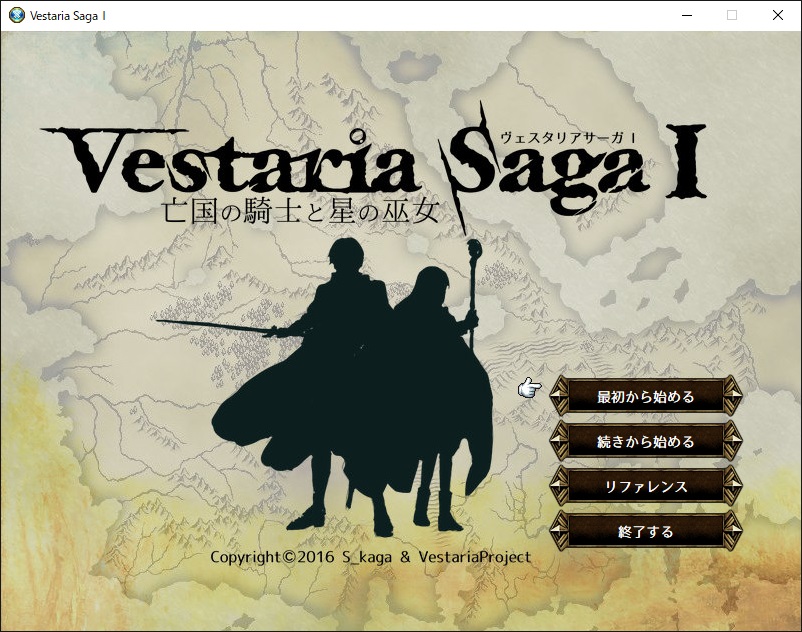Select 続きから始める to continue a game
Viewport: 802px width, 632px height.
tap(645, 441)
